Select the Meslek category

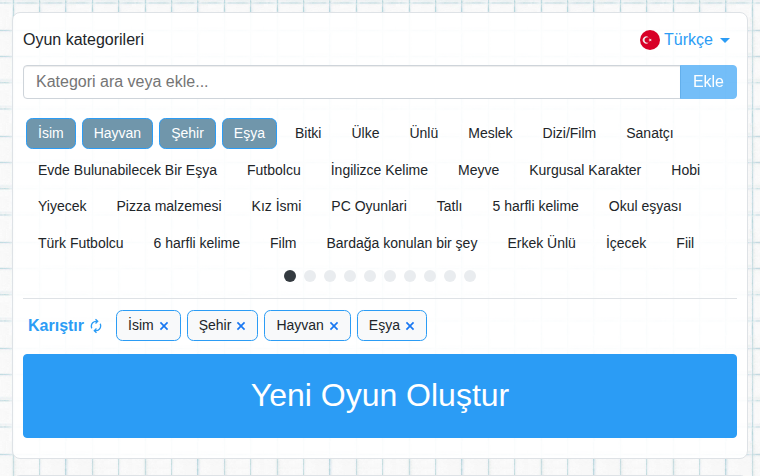click(x=490, y=133)
